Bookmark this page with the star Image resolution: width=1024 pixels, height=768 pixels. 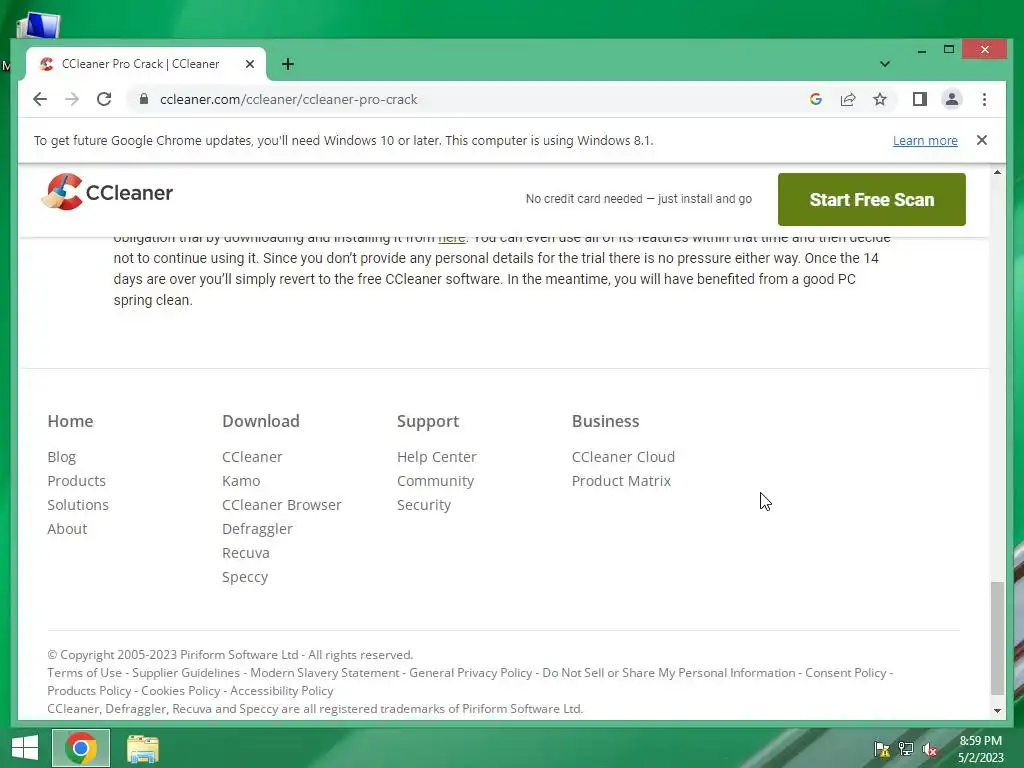(x=880, y=99)
